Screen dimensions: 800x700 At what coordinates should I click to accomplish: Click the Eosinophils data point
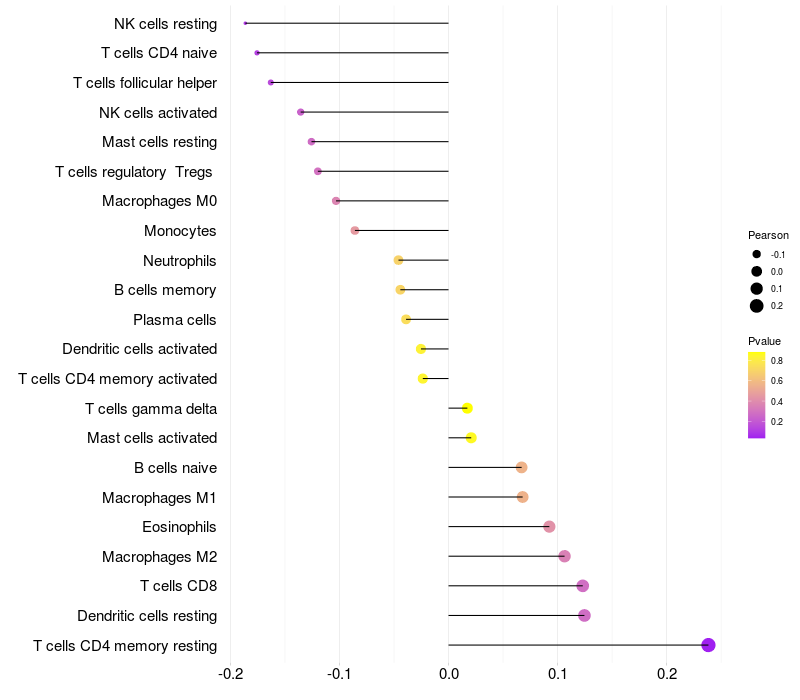point(549,527)
